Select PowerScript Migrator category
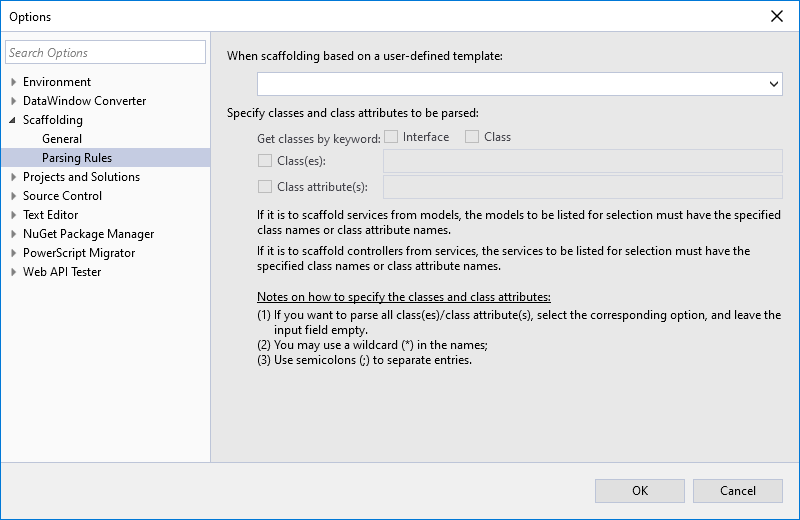The image size is (800, 520). point(79,253)
